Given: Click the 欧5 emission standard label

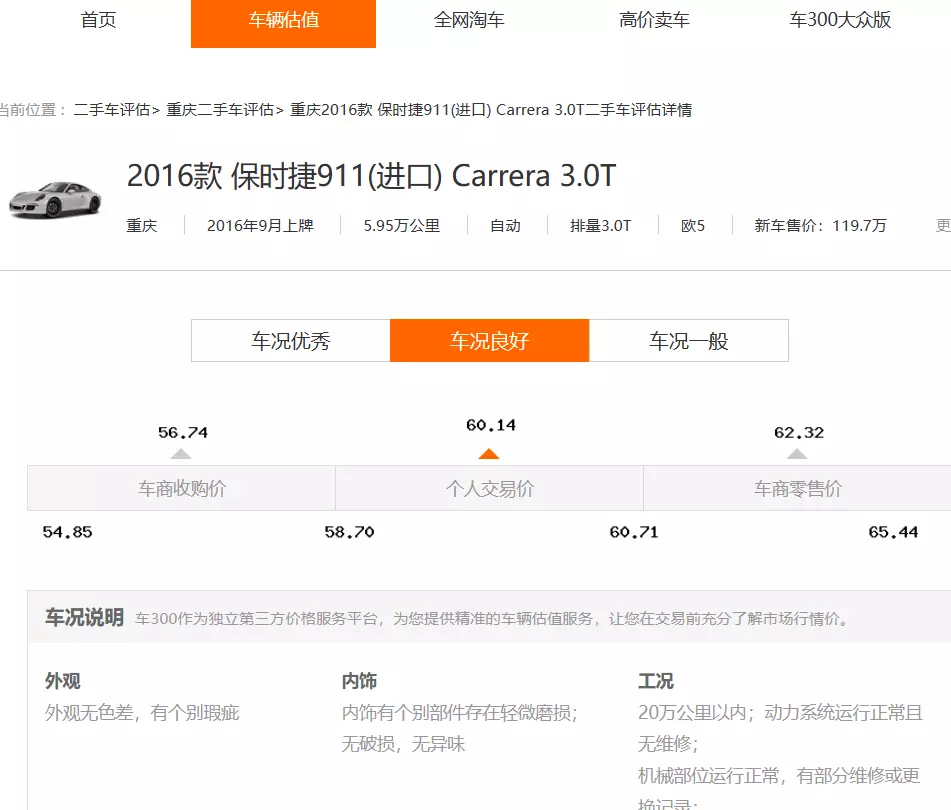Looking at the screenshot, I should click(x=693, y=226).
